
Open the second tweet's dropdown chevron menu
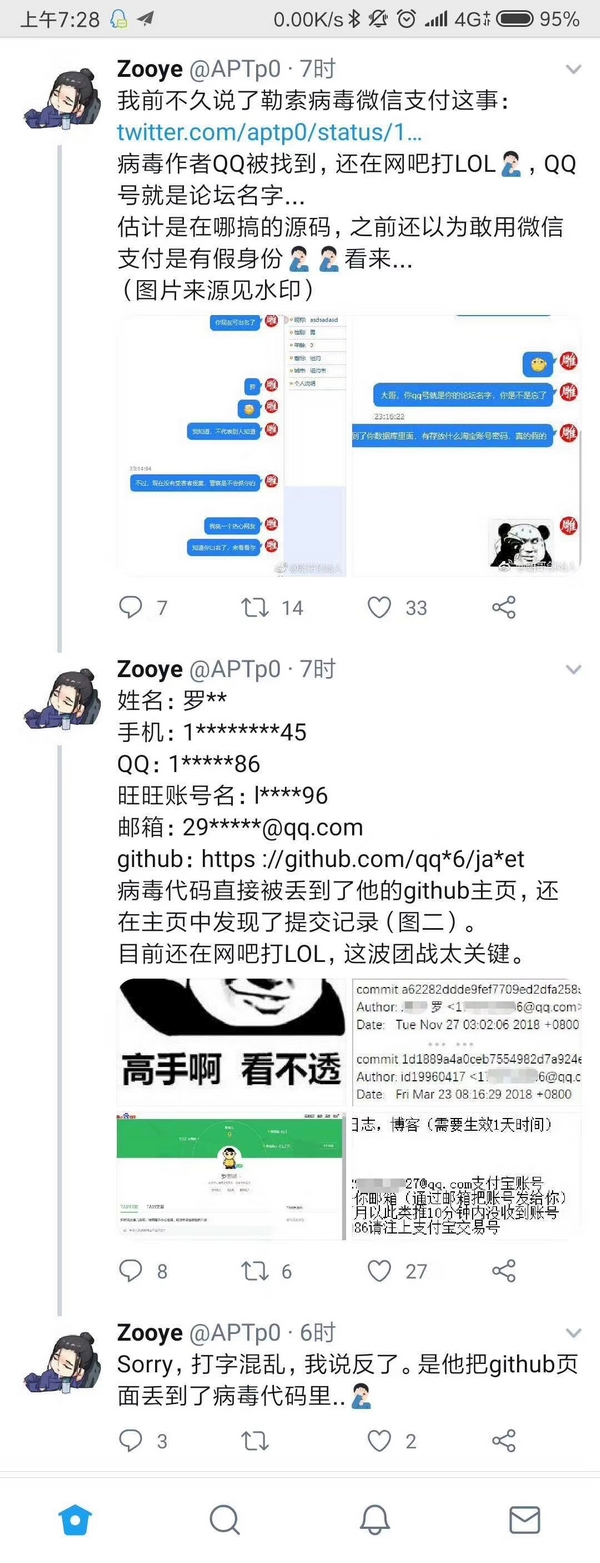click(573, 670)
